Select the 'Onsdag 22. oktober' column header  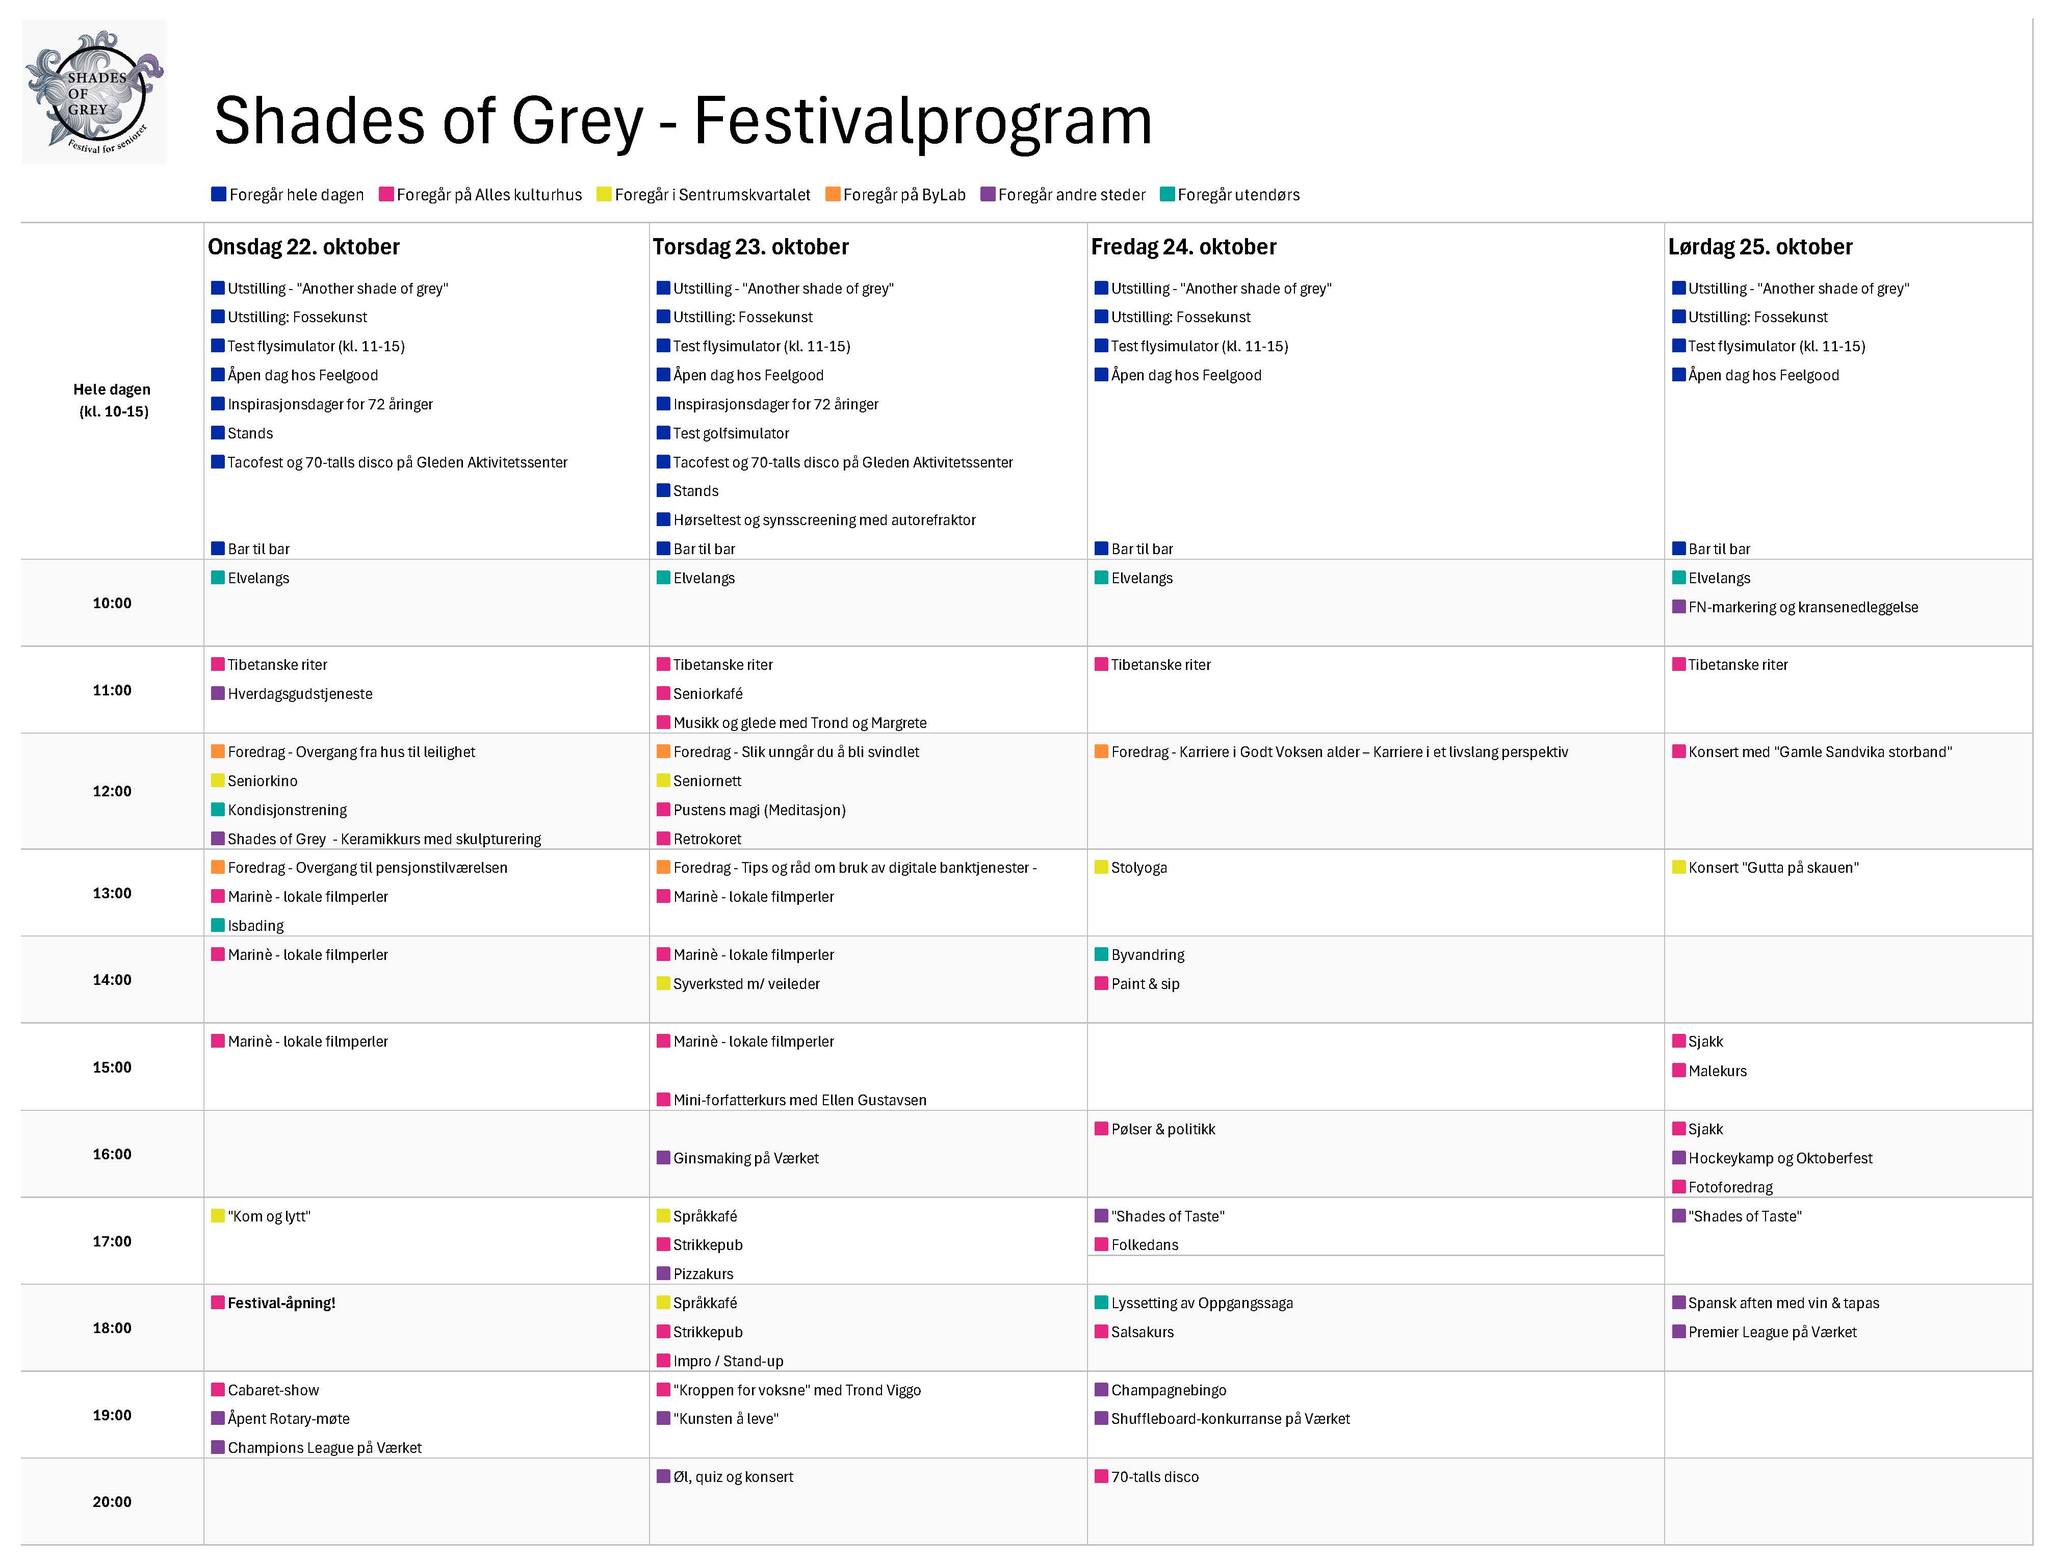click(303, 247)
